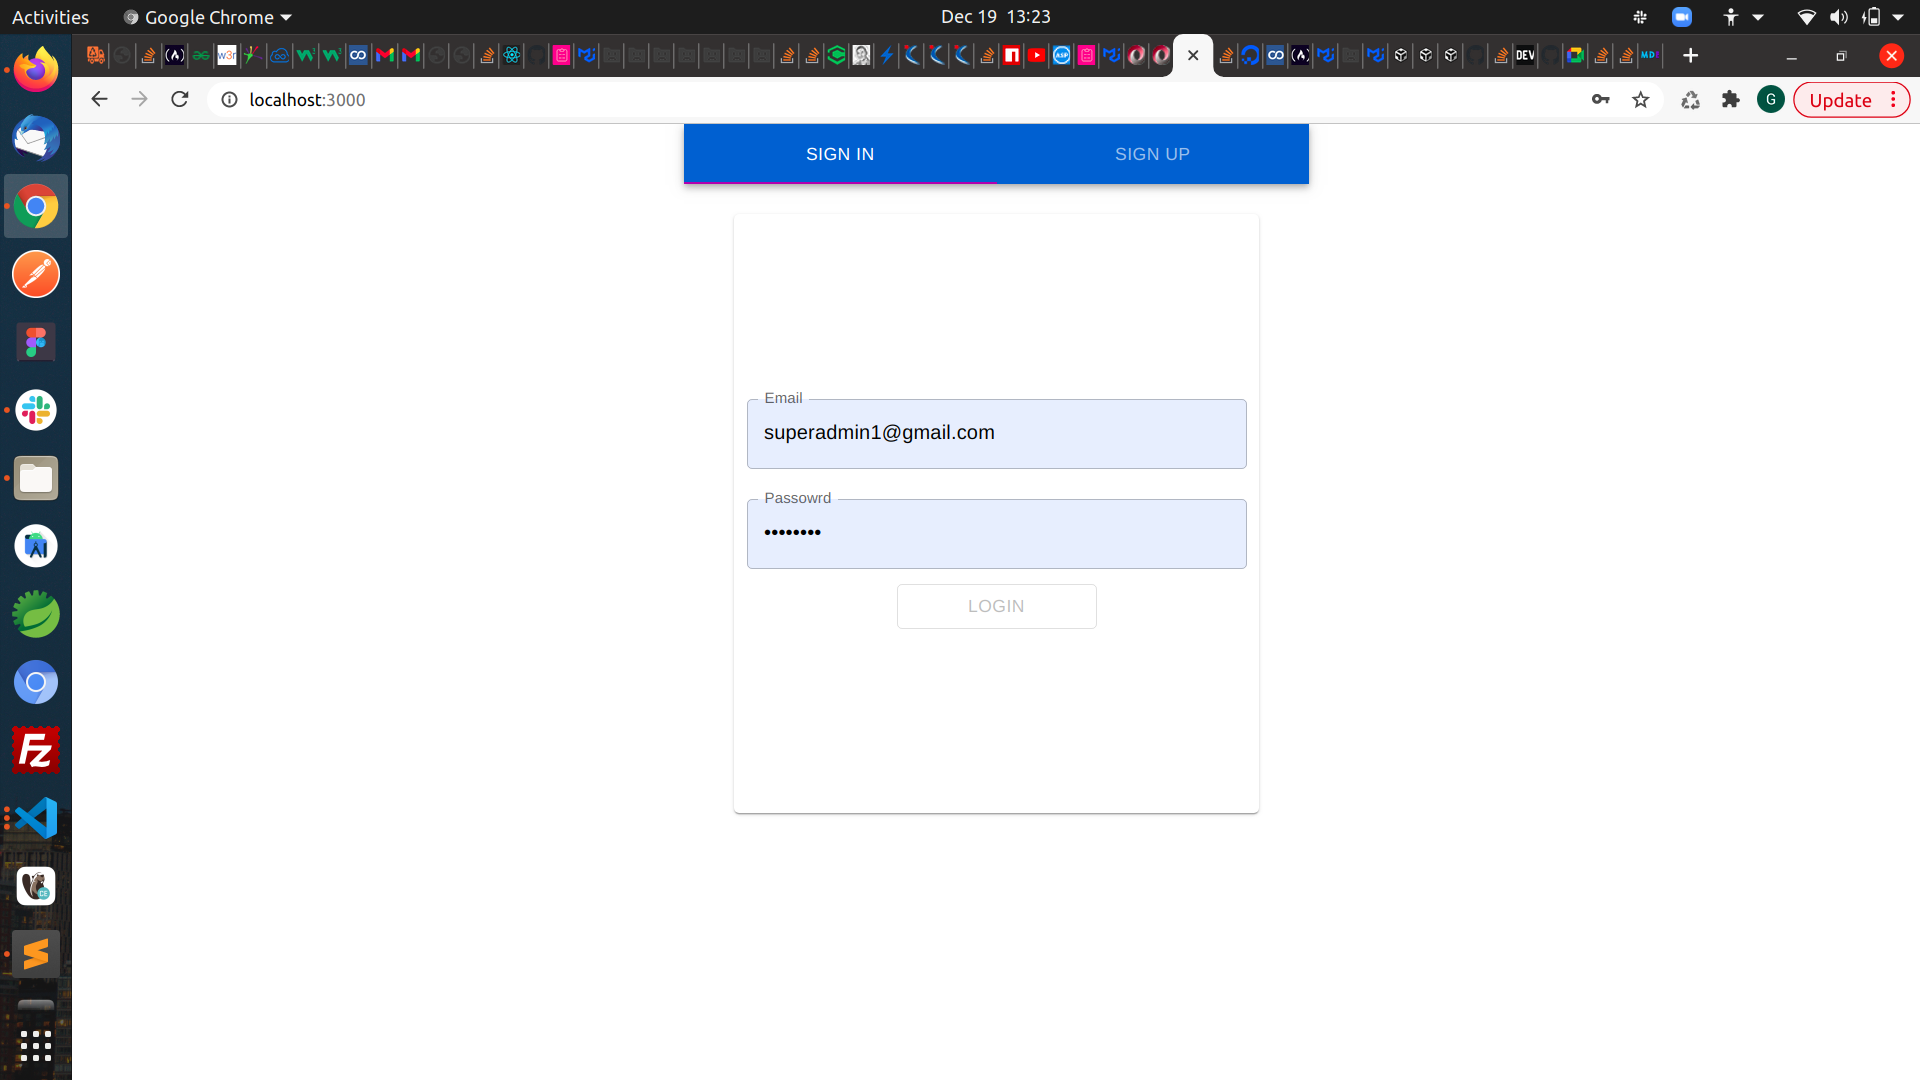Go back with browser back arrow

(99, 99)
